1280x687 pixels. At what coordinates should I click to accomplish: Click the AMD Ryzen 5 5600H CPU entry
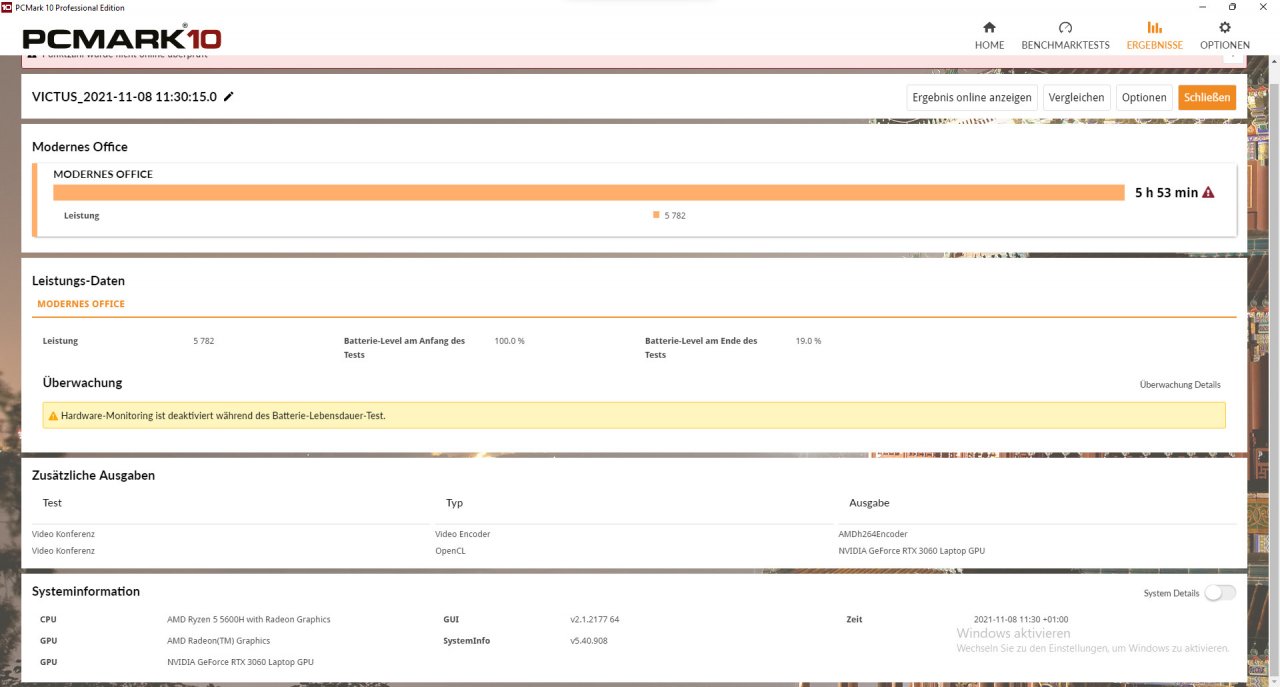pos(249,620)
